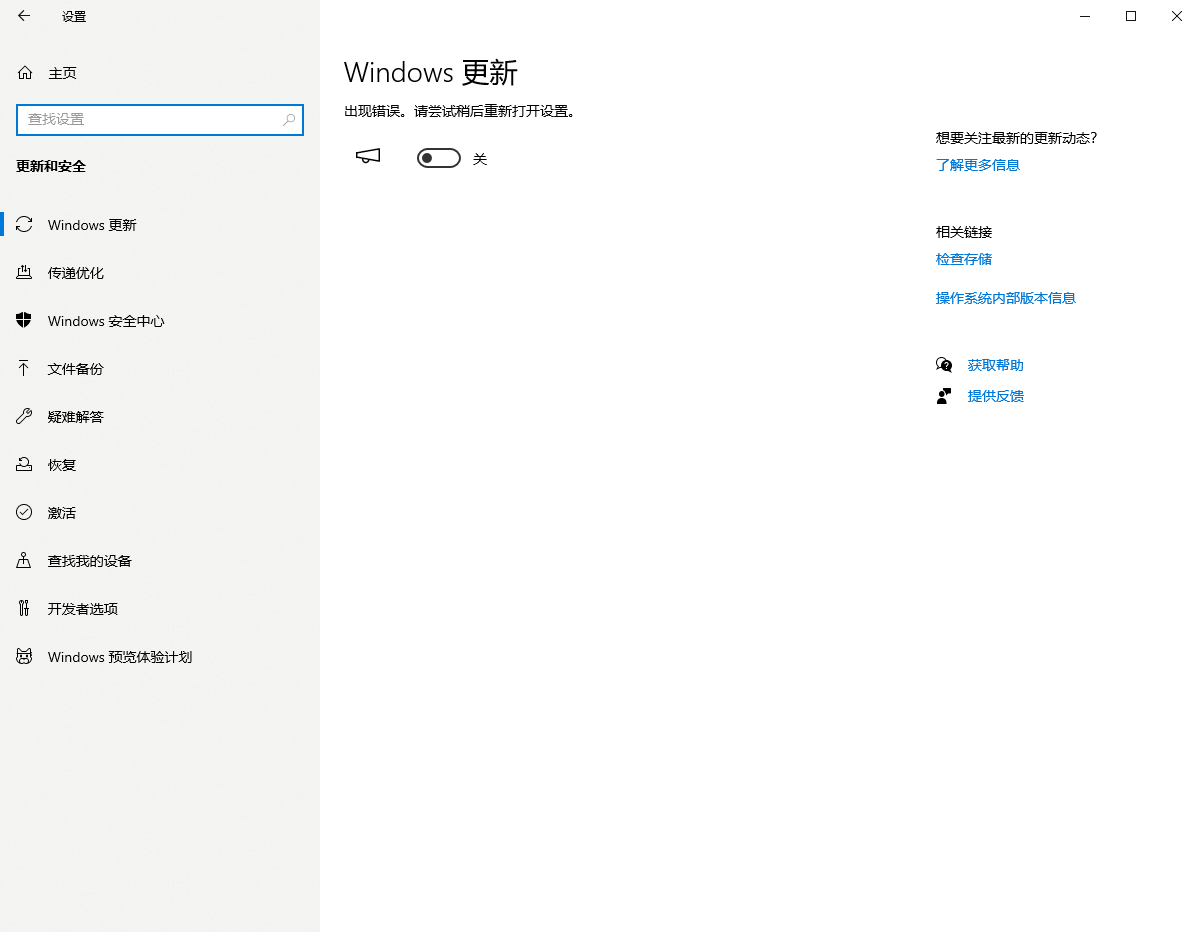Click the 恢复 recovery icon
The image size is (1200, 932).
pyautogui.click(x=25, y=465)
